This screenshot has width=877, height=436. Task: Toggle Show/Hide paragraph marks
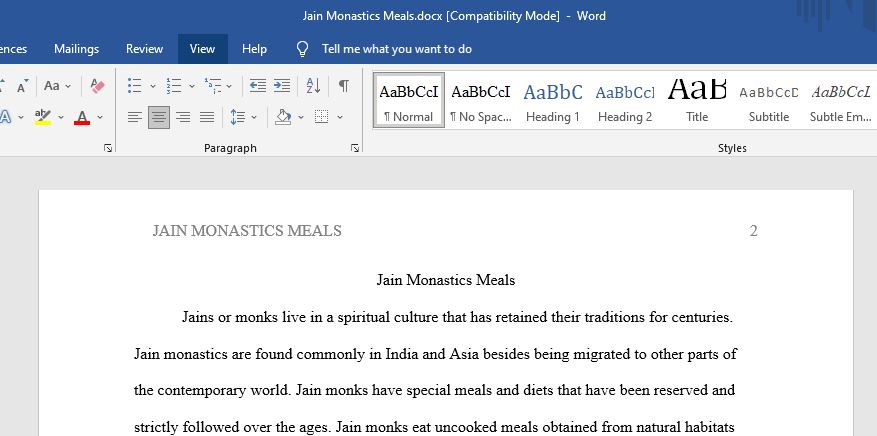point(344,86)
